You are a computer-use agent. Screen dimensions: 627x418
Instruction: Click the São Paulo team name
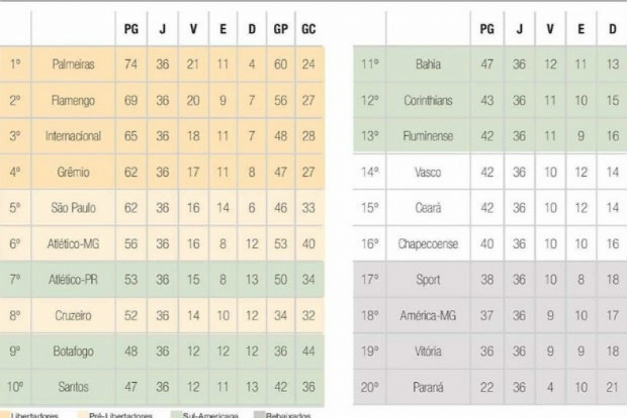tap(73, 208)
